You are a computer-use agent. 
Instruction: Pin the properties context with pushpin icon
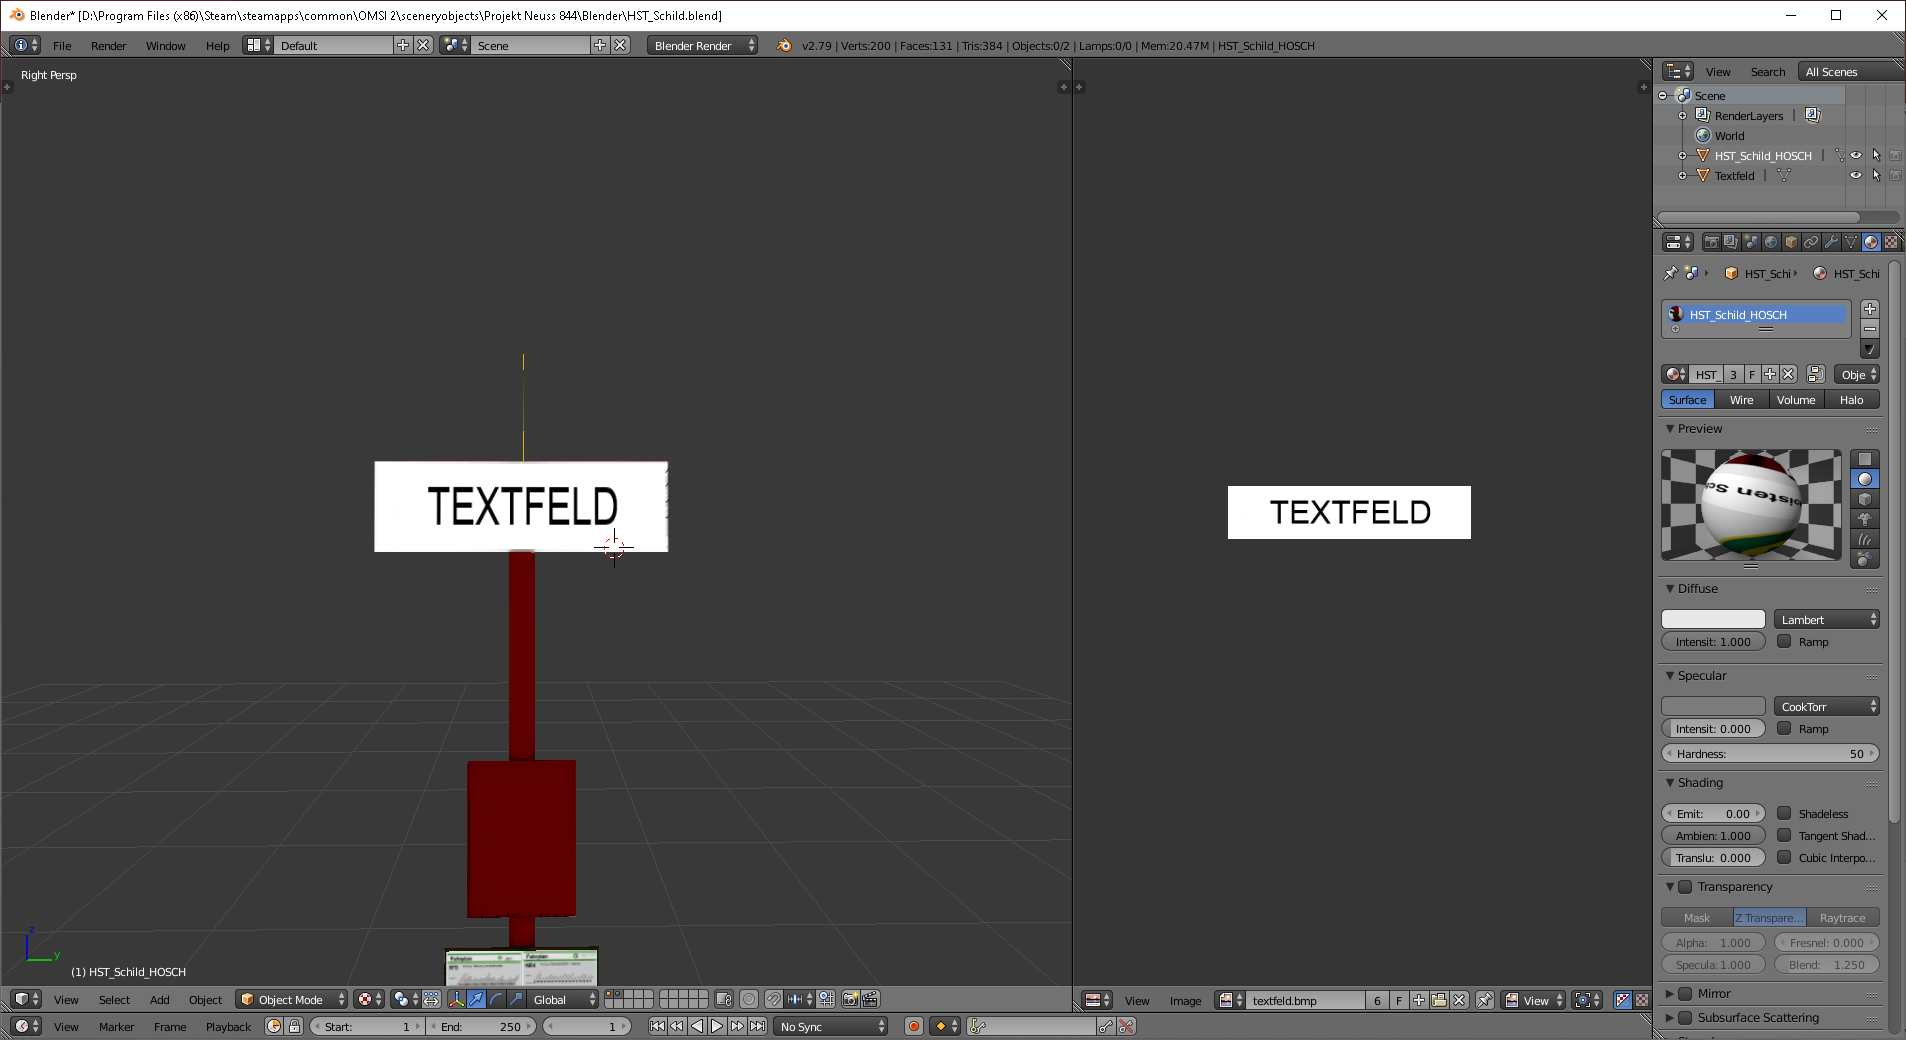pos(1670,273)
